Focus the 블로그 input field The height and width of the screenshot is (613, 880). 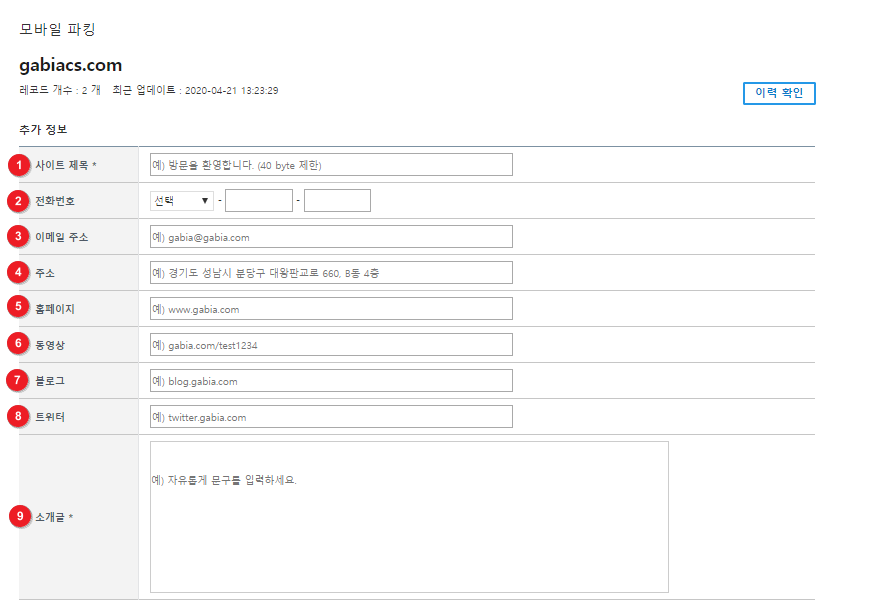coord(331,380)
